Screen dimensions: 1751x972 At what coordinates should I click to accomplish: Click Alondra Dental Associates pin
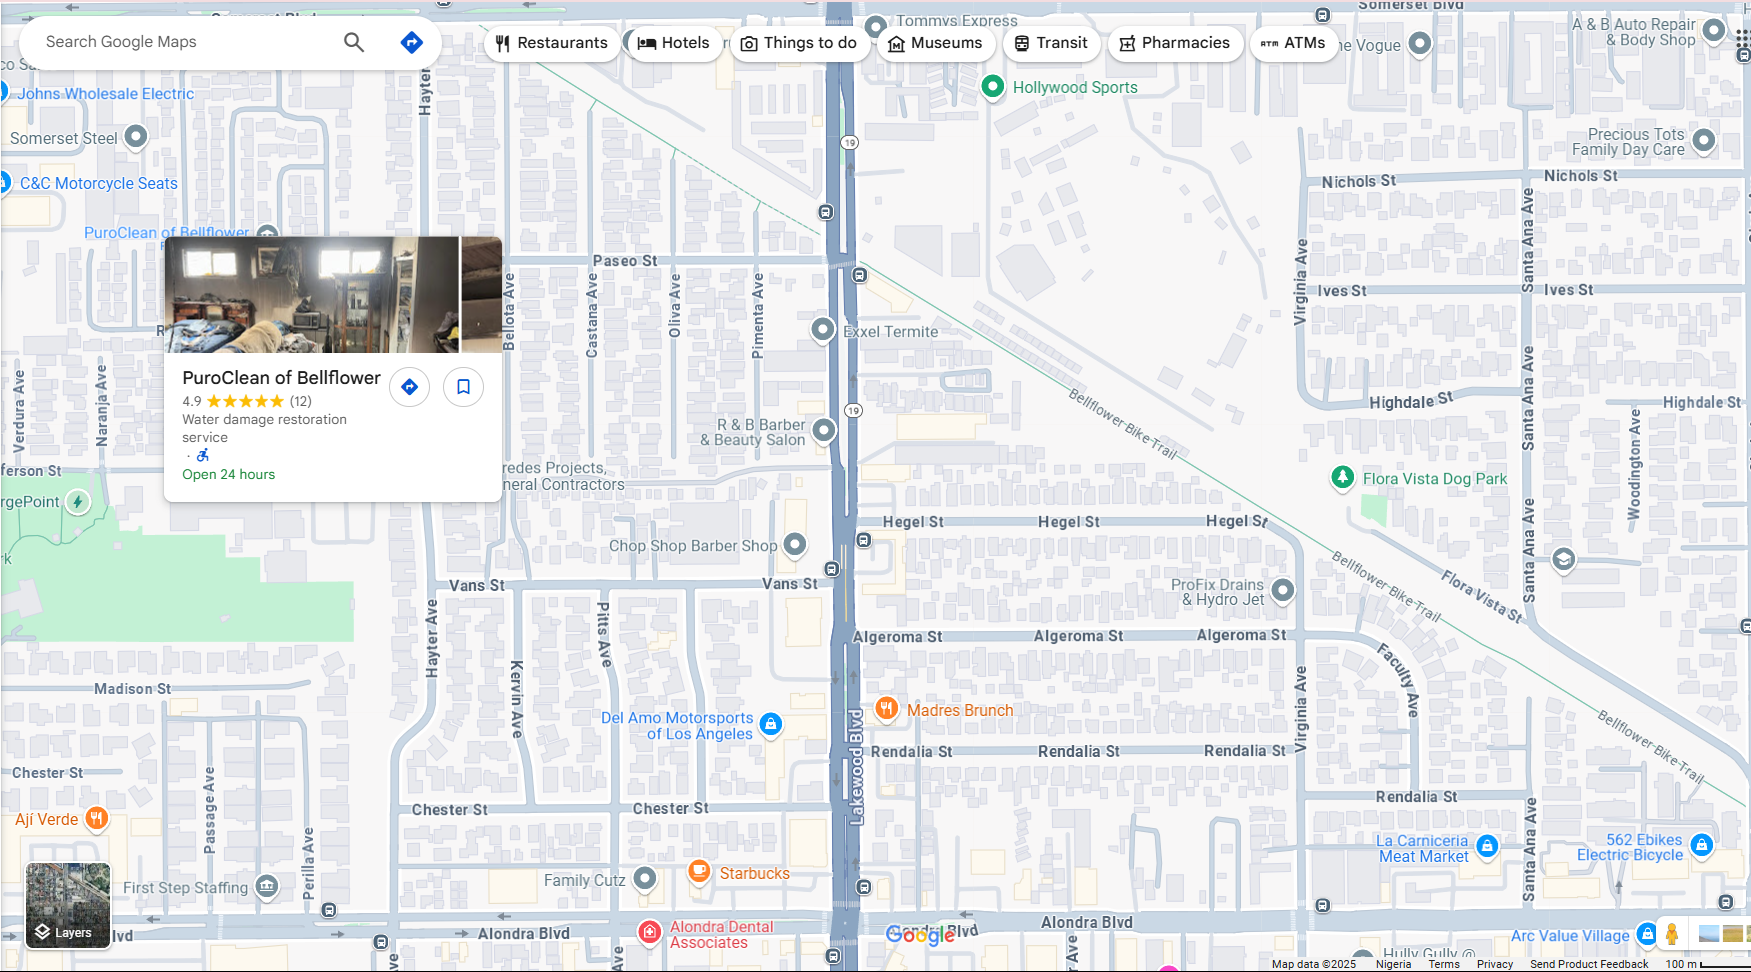click(x=649, y=933)
